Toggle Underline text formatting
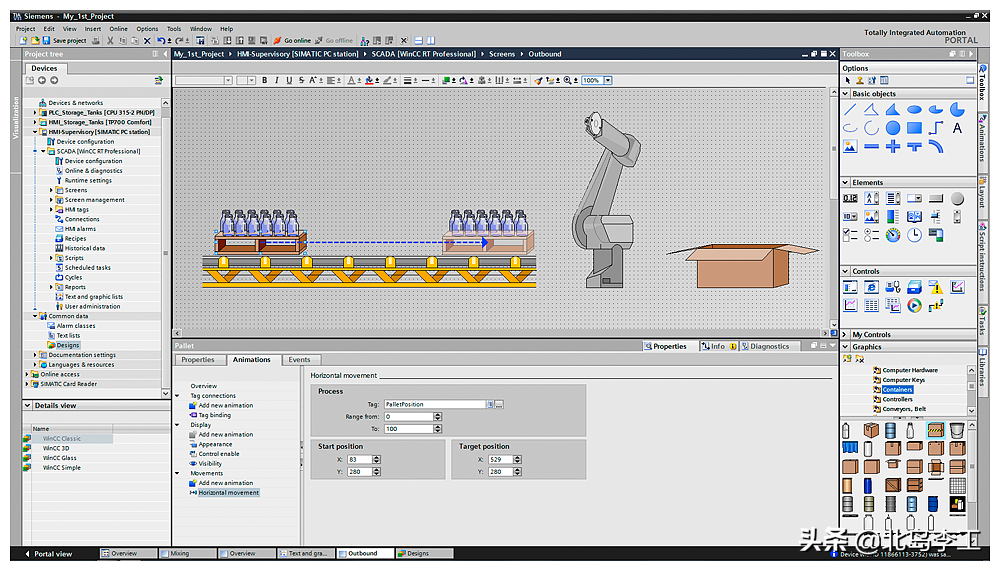 coord(289,80)
